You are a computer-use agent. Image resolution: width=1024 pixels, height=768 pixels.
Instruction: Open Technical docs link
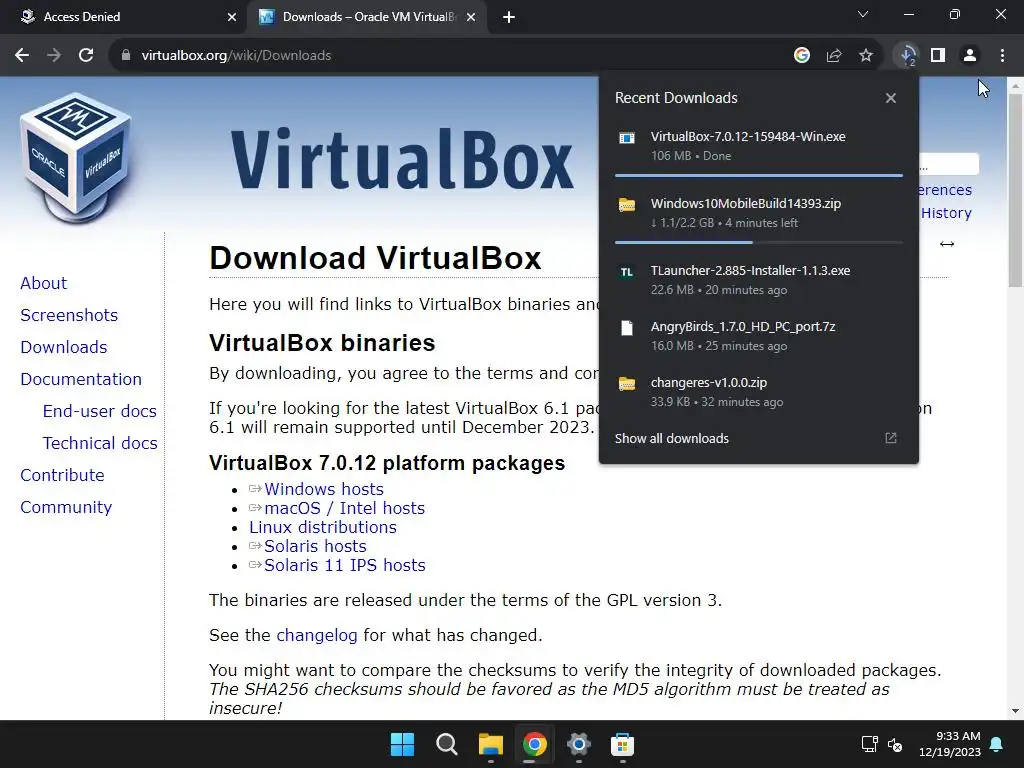coord(100,443)
